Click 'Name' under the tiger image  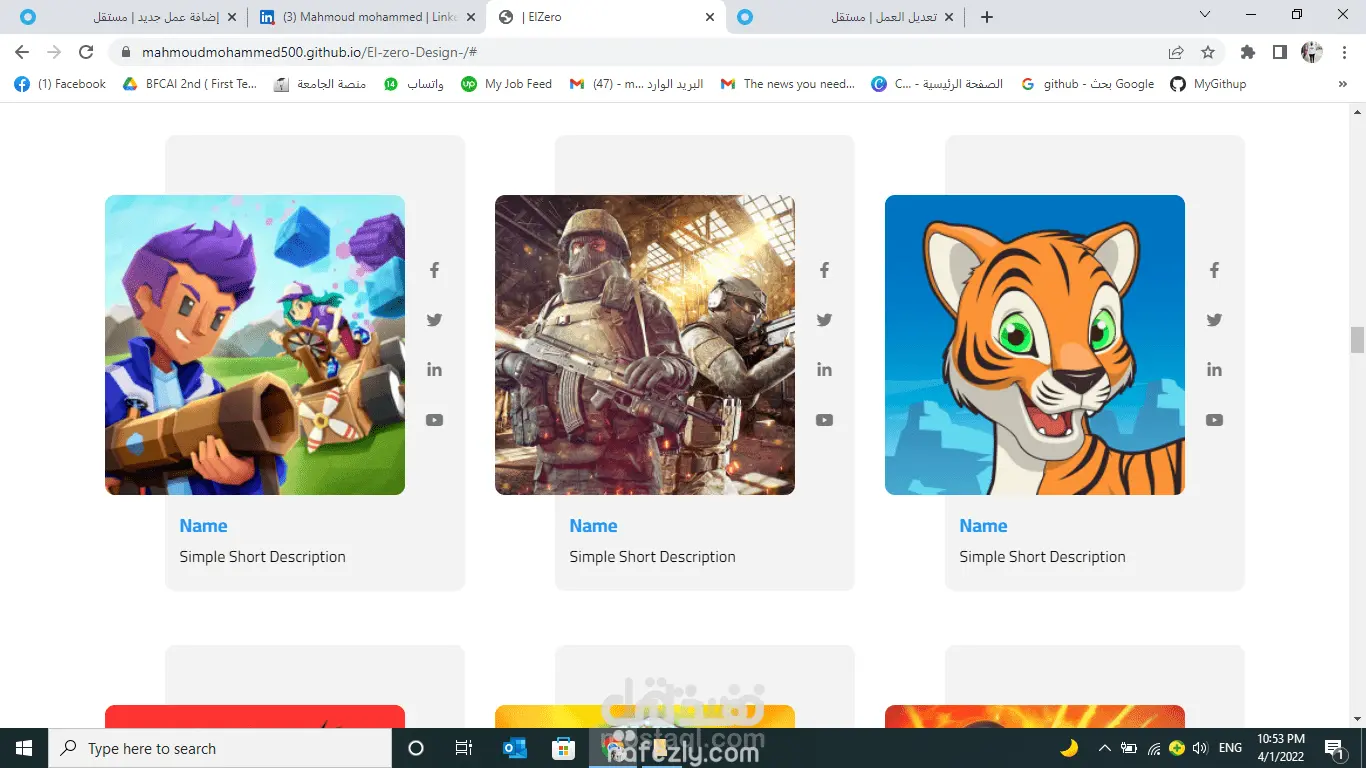(x=983, y=526)
